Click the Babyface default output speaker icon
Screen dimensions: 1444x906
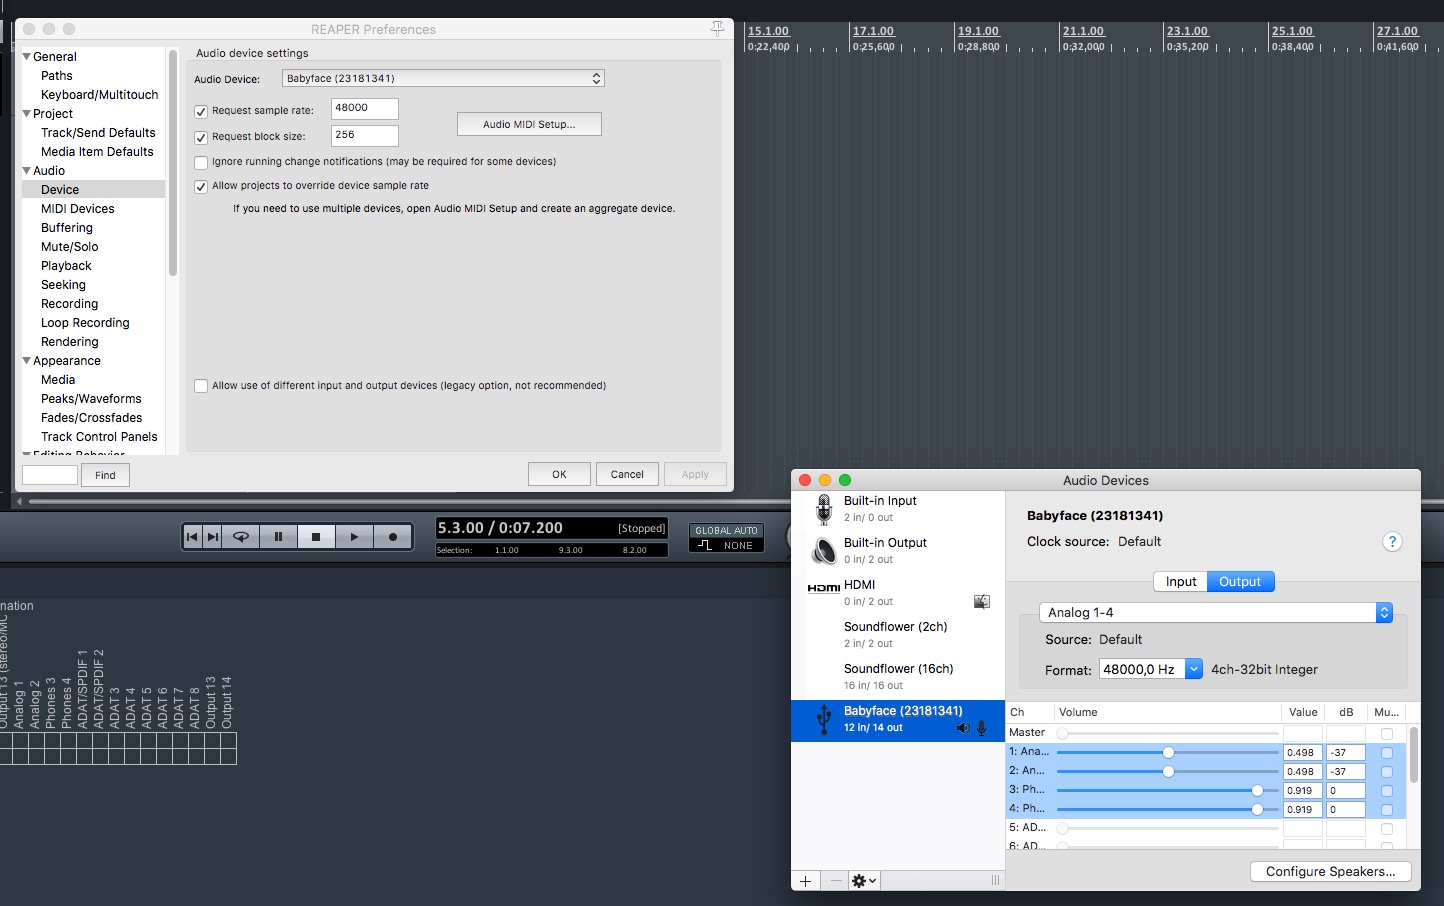[x=963, y=728]
